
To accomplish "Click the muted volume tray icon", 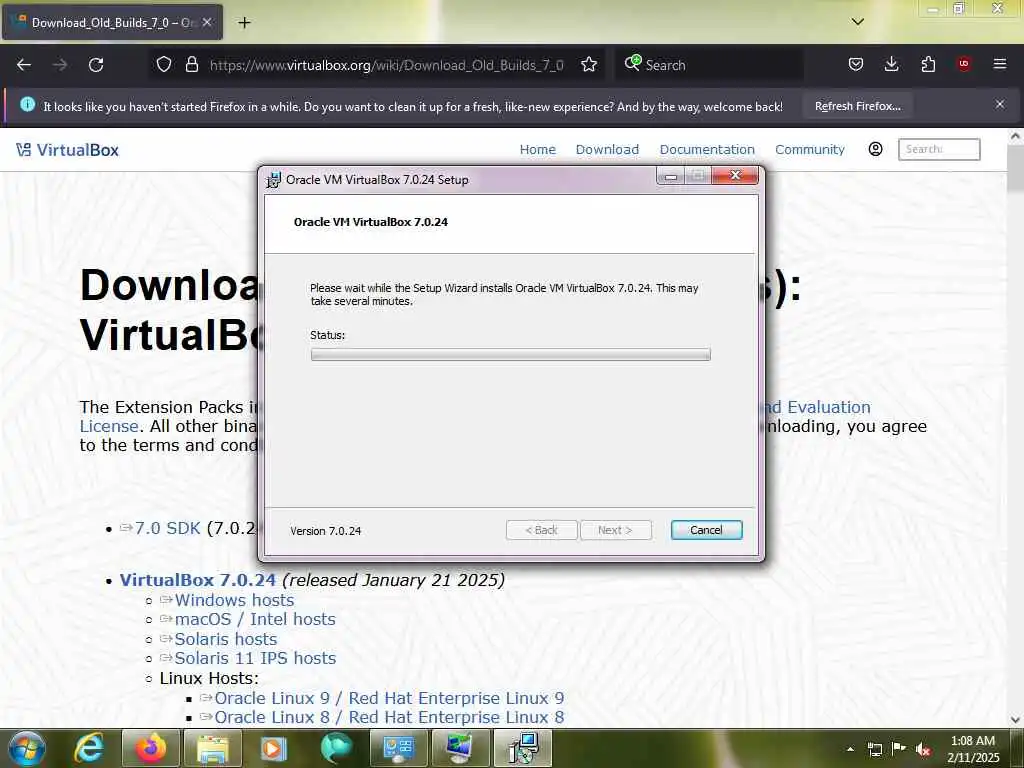I will pos(923,749).
